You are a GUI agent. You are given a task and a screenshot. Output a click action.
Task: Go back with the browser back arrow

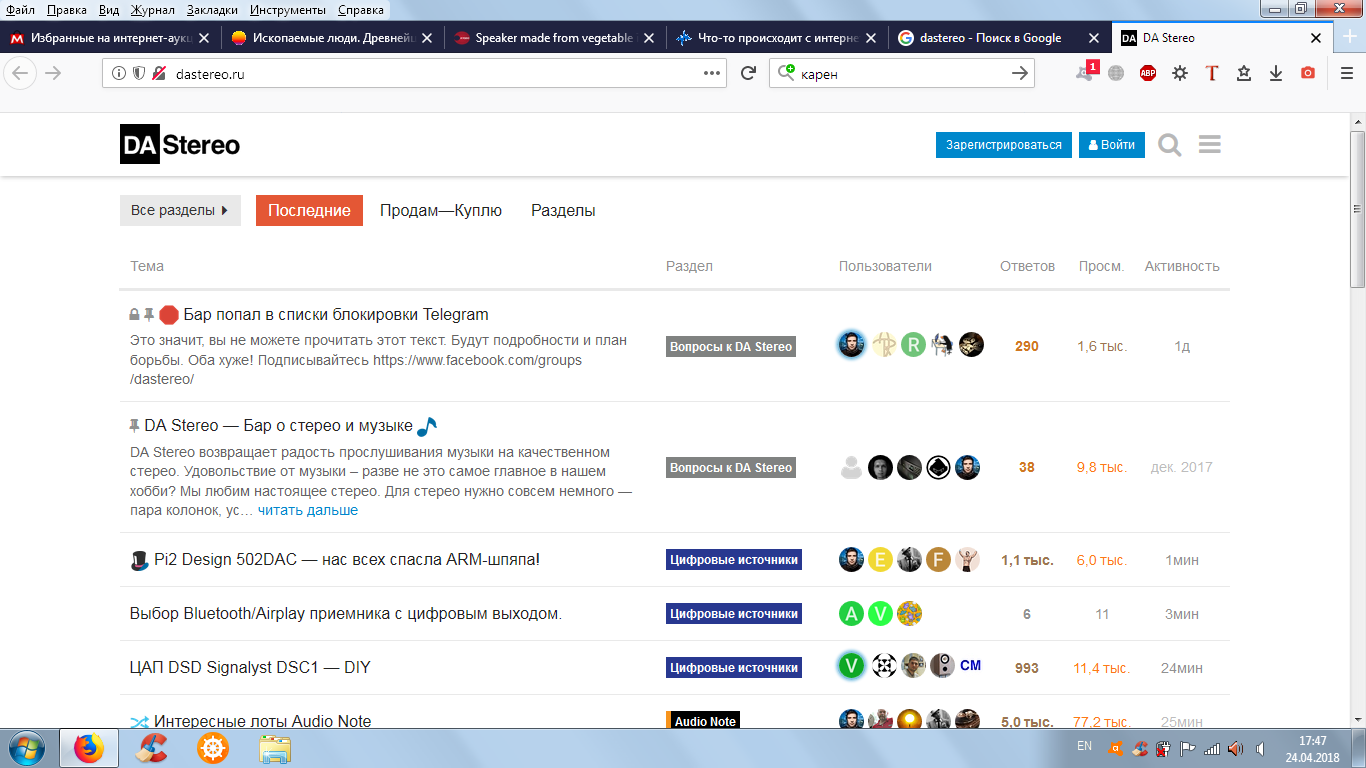21,73
